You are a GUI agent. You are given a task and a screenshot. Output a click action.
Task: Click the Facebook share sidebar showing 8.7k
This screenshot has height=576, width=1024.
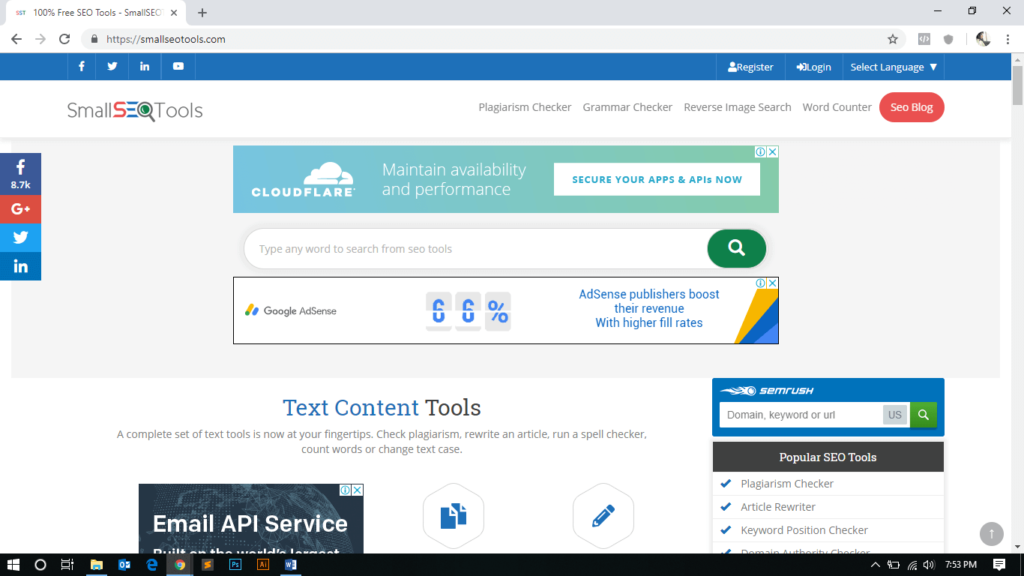point(20,176)
